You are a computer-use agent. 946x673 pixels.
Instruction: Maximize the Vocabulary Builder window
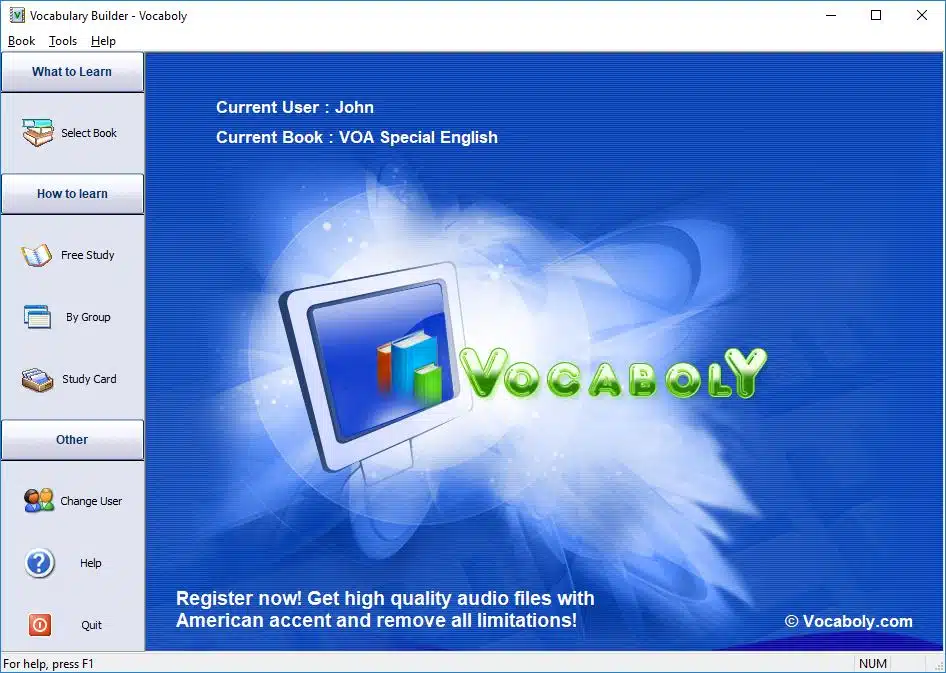(876, 15)
